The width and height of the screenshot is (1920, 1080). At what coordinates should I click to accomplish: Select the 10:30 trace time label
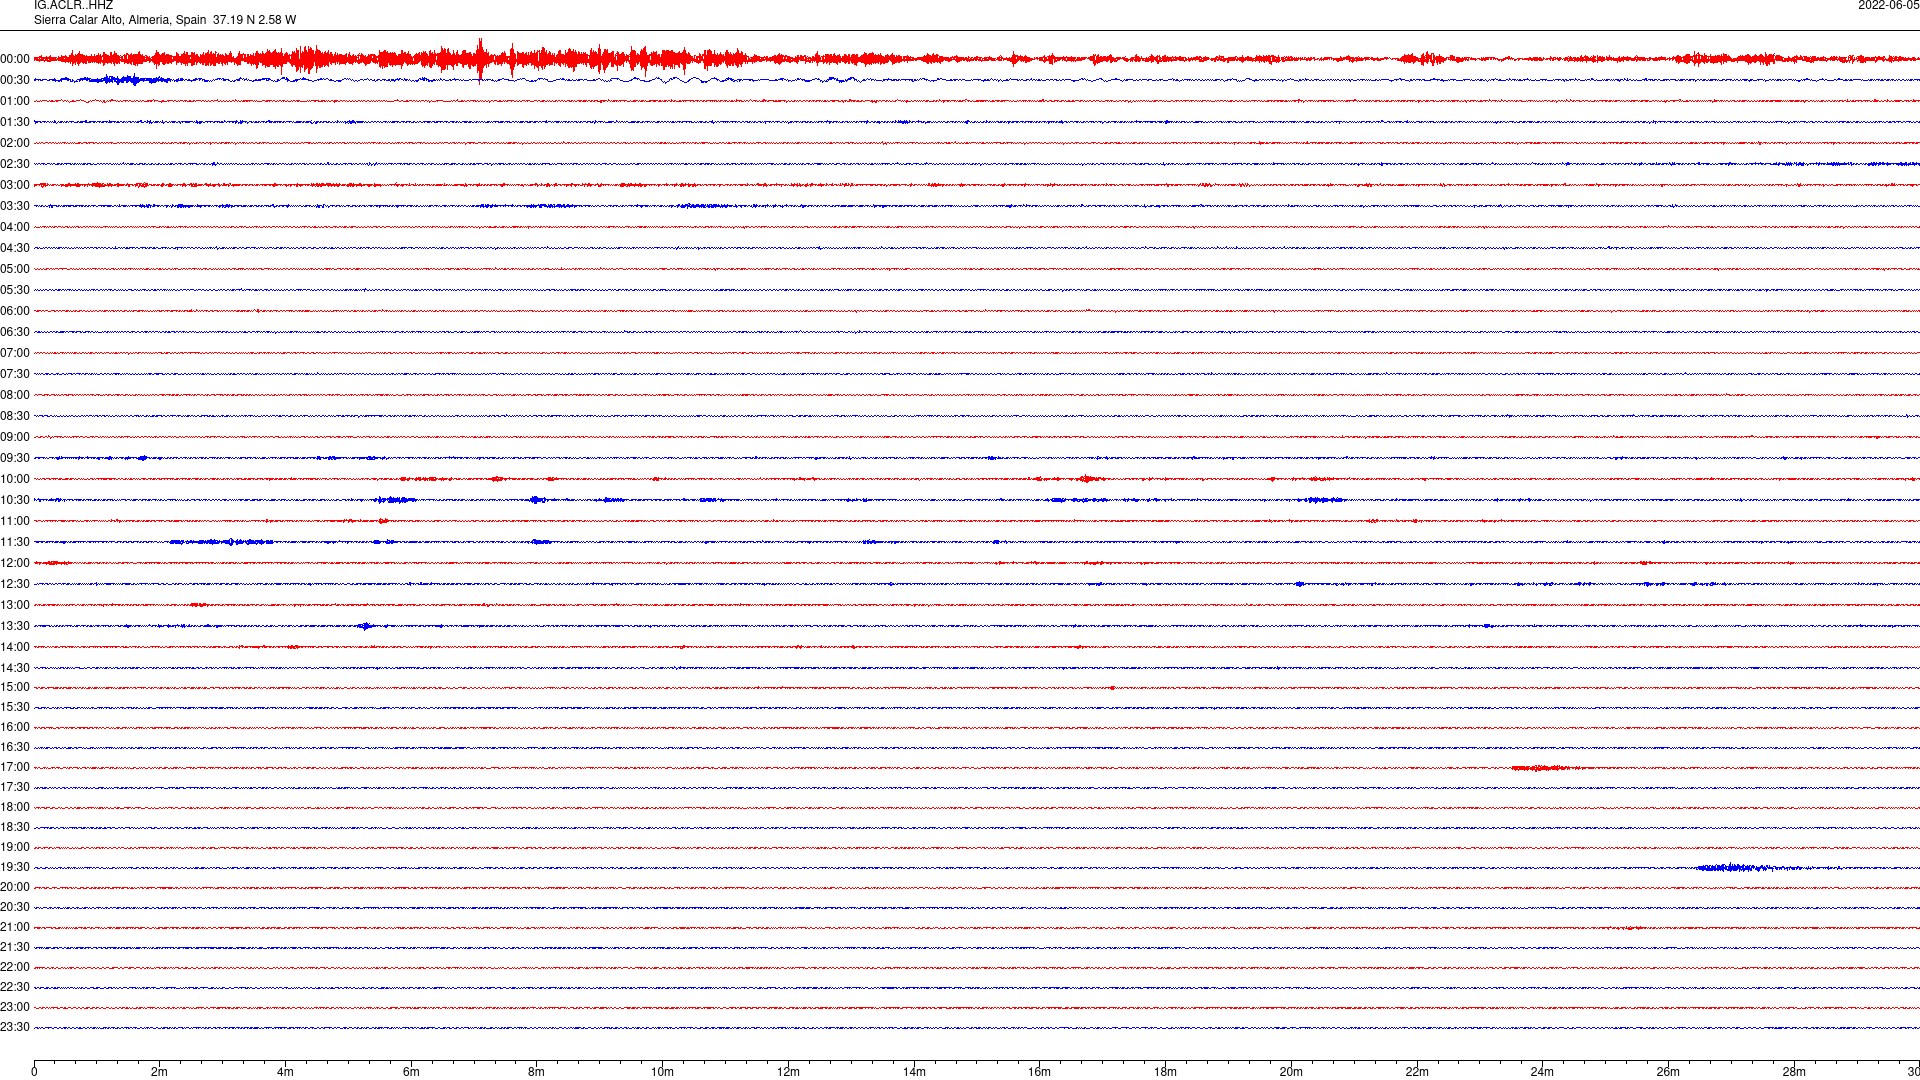15,500
